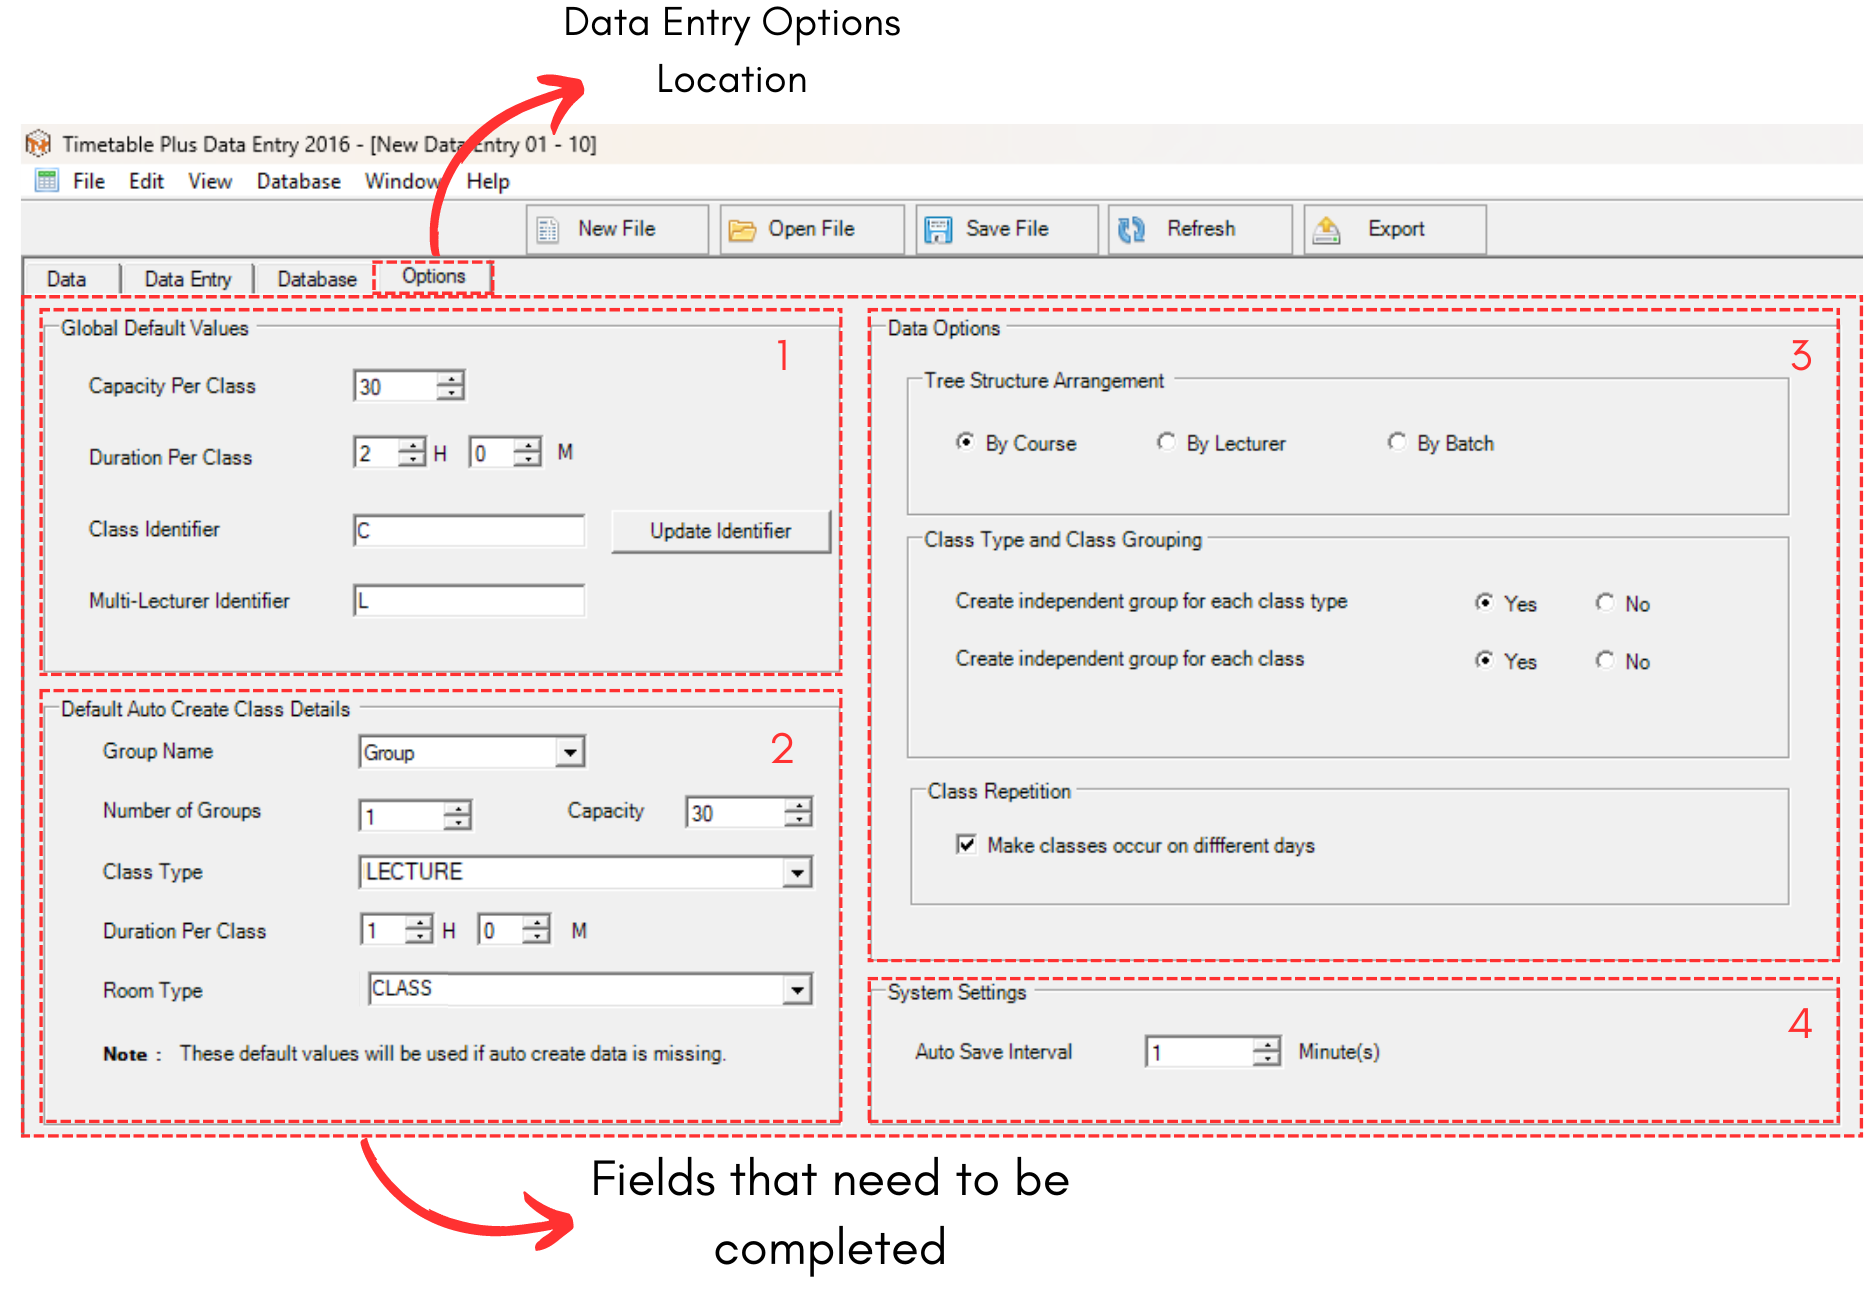The height and width of the screenshot is (1305, 1875).
Task: Open the Group Name dropdown
Action: pyautogui.click(x=570, y=752)
